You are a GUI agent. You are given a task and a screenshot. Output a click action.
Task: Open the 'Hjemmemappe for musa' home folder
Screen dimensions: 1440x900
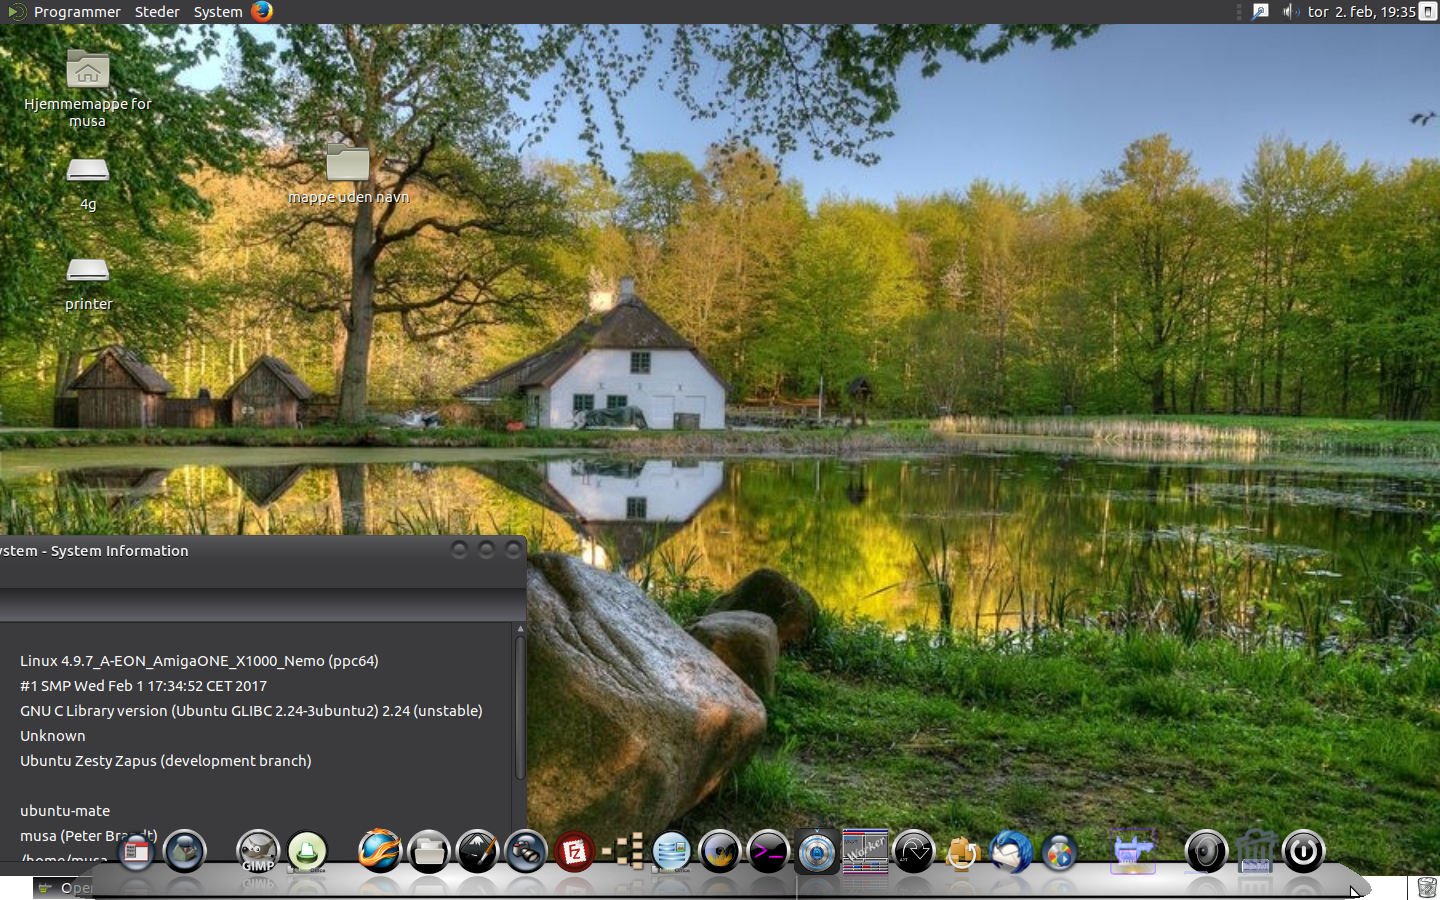(88, 71)
